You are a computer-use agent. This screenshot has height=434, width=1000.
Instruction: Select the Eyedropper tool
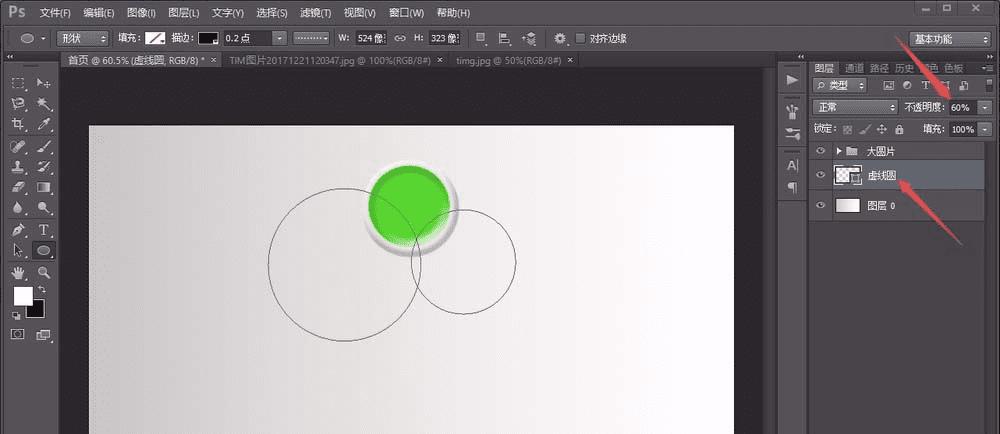[43, 124]
